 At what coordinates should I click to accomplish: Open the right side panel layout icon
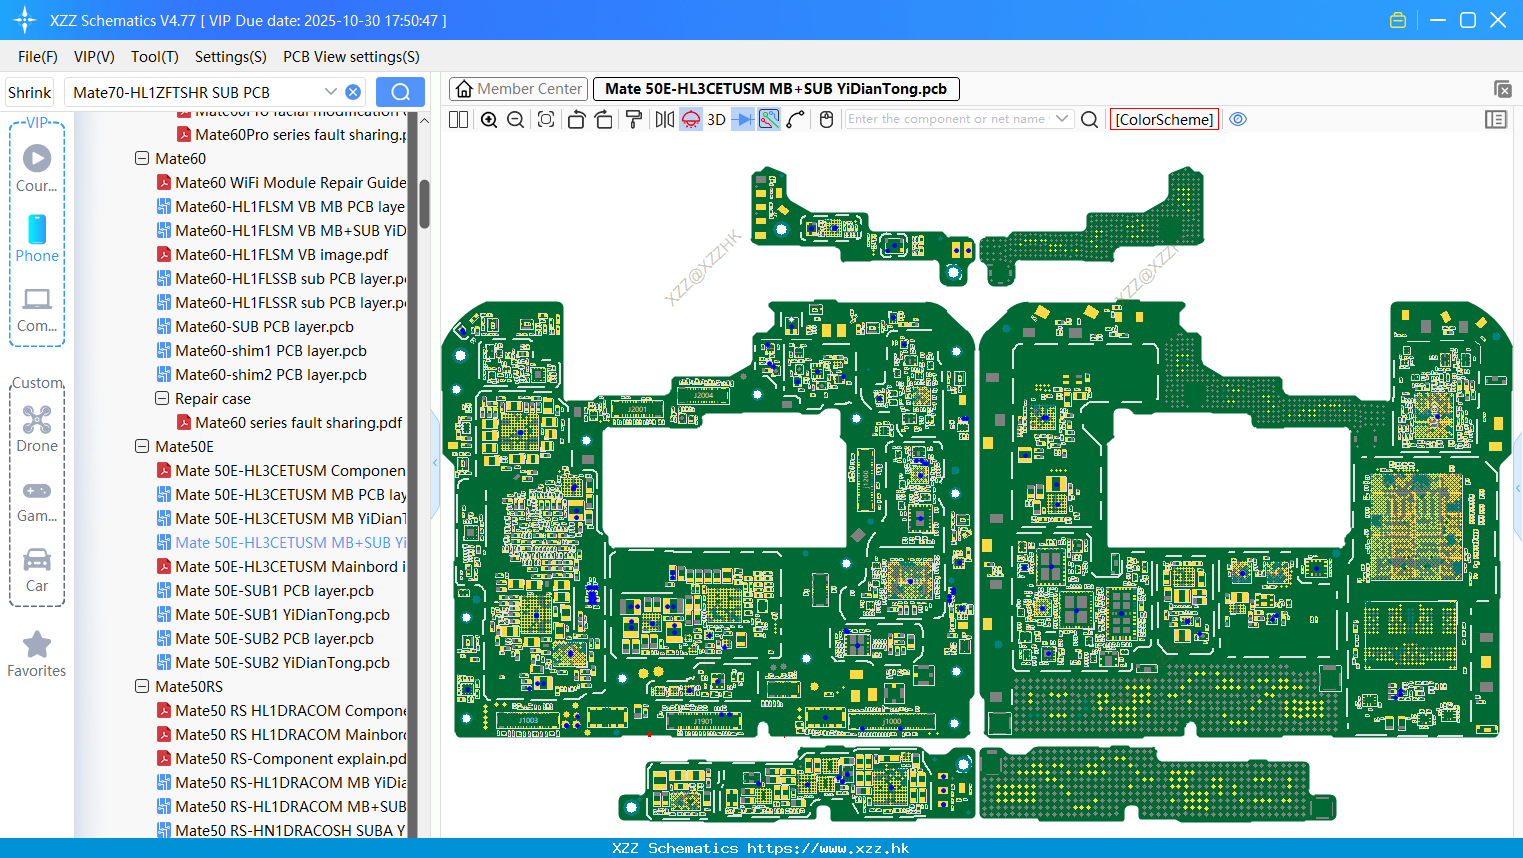coord(1496,119)
